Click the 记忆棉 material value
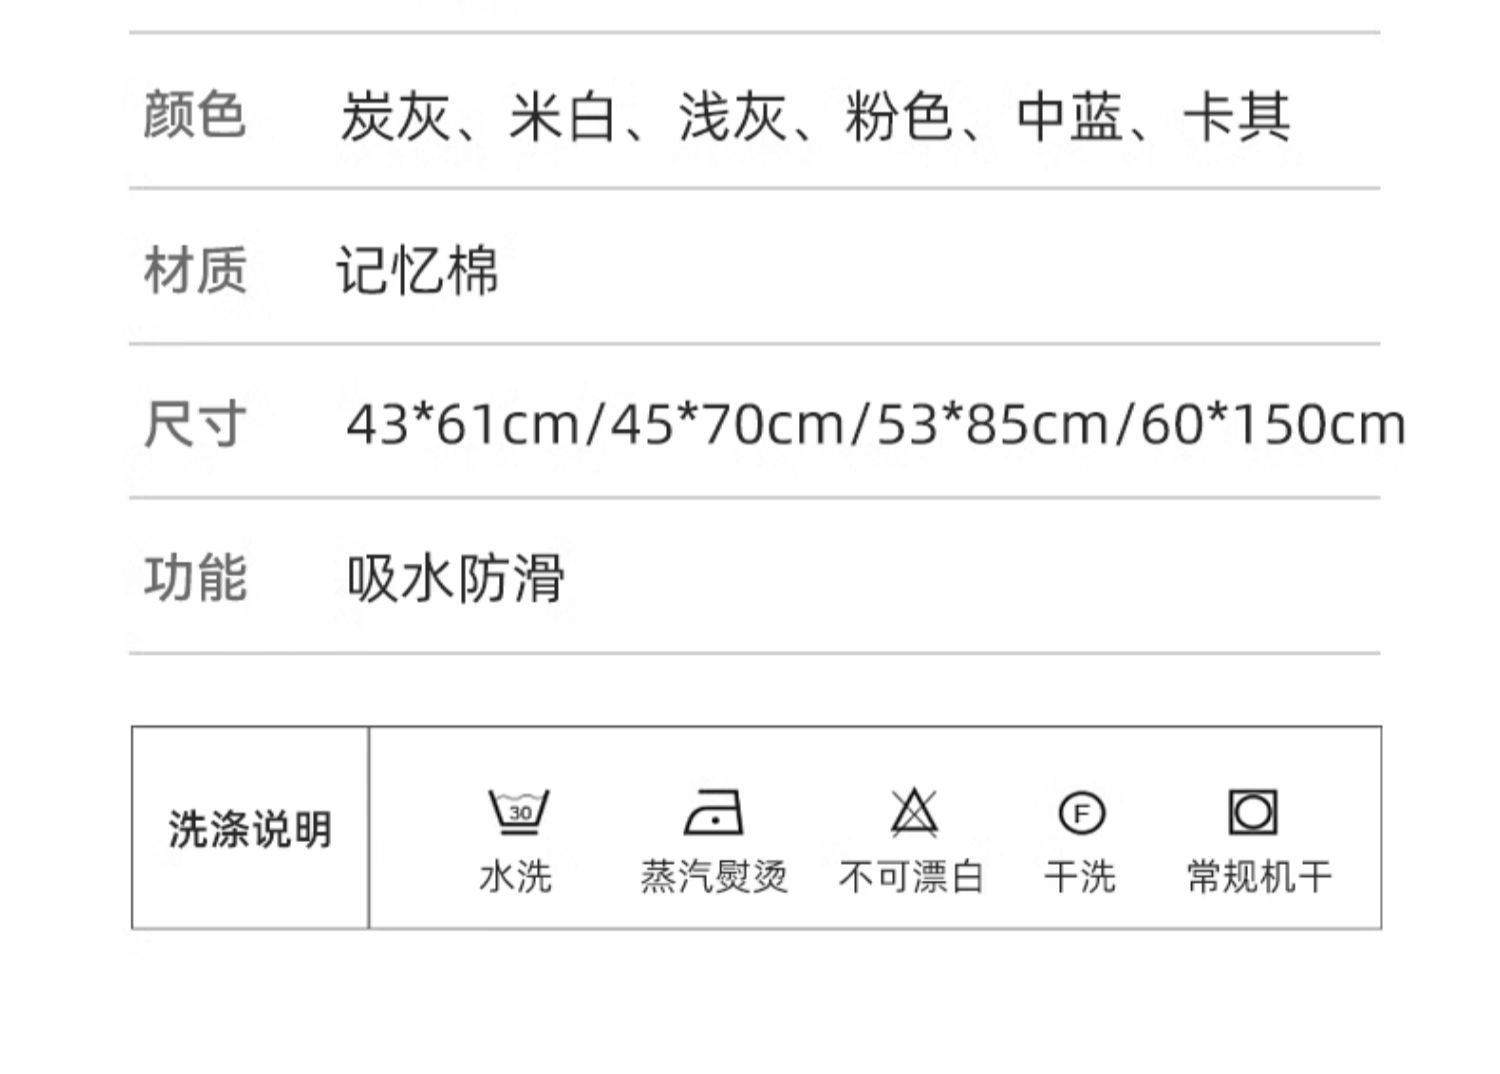This screenshot has width=1500, height=1074. [417, 270]
